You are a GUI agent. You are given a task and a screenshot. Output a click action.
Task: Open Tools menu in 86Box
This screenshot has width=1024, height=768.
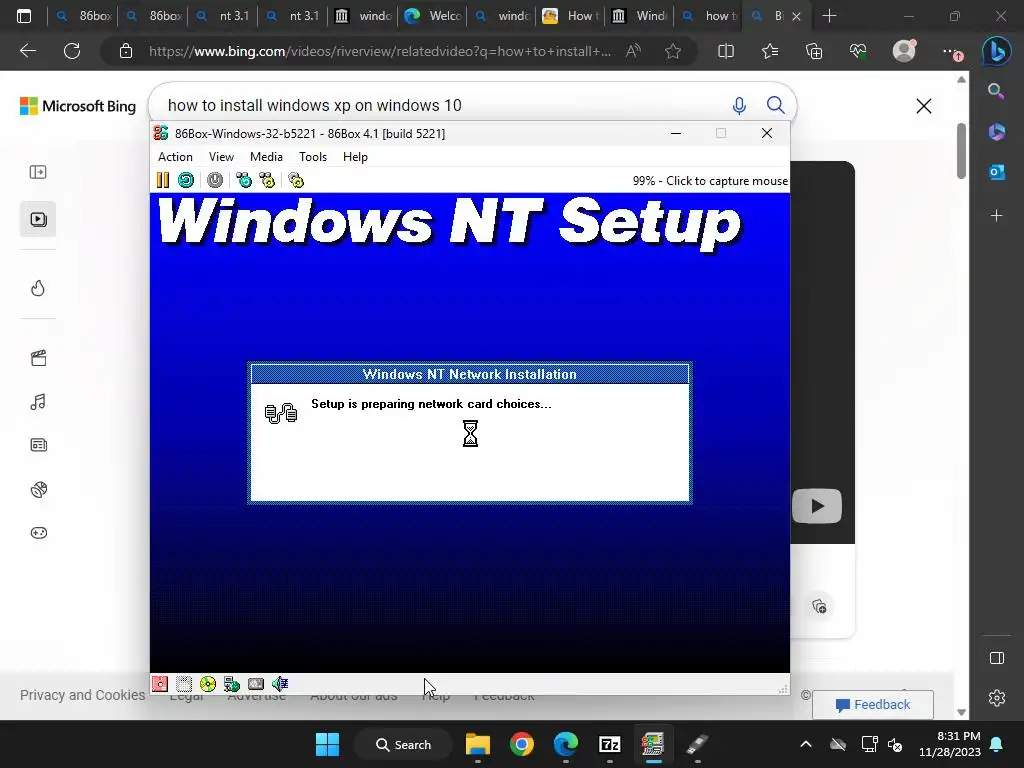click(x=313, y=157)
